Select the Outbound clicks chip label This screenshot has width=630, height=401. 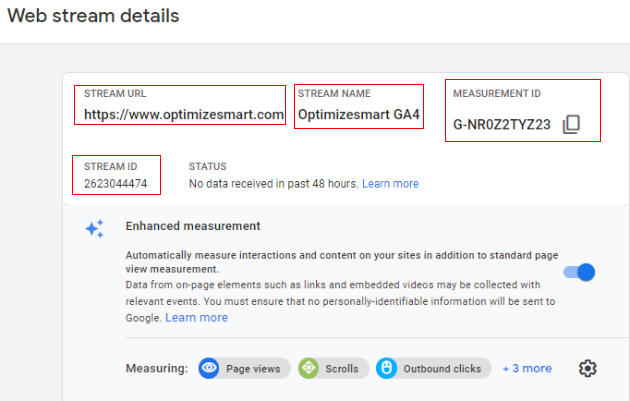(442, 368)
